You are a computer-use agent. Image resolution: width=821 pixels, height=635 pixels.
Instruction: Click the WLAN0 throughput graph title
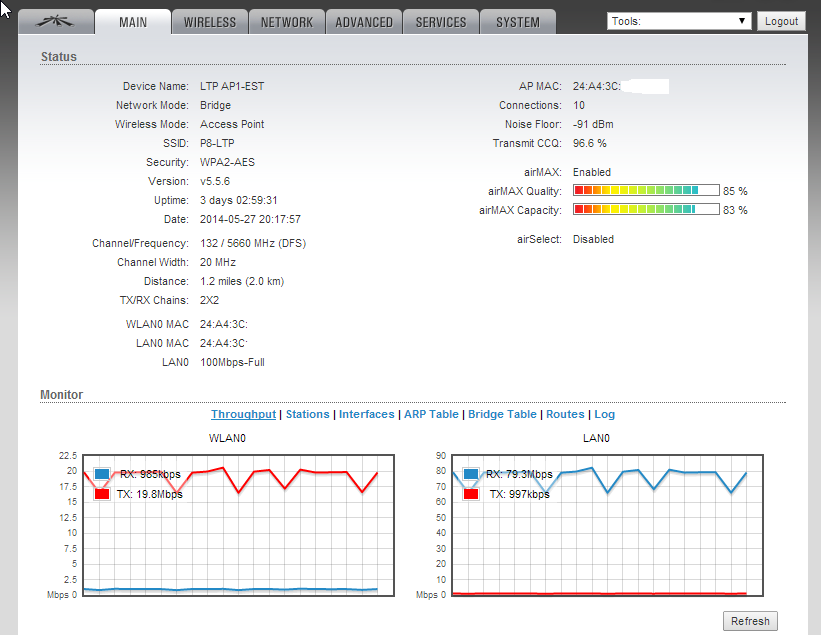[x=227, y=438]
